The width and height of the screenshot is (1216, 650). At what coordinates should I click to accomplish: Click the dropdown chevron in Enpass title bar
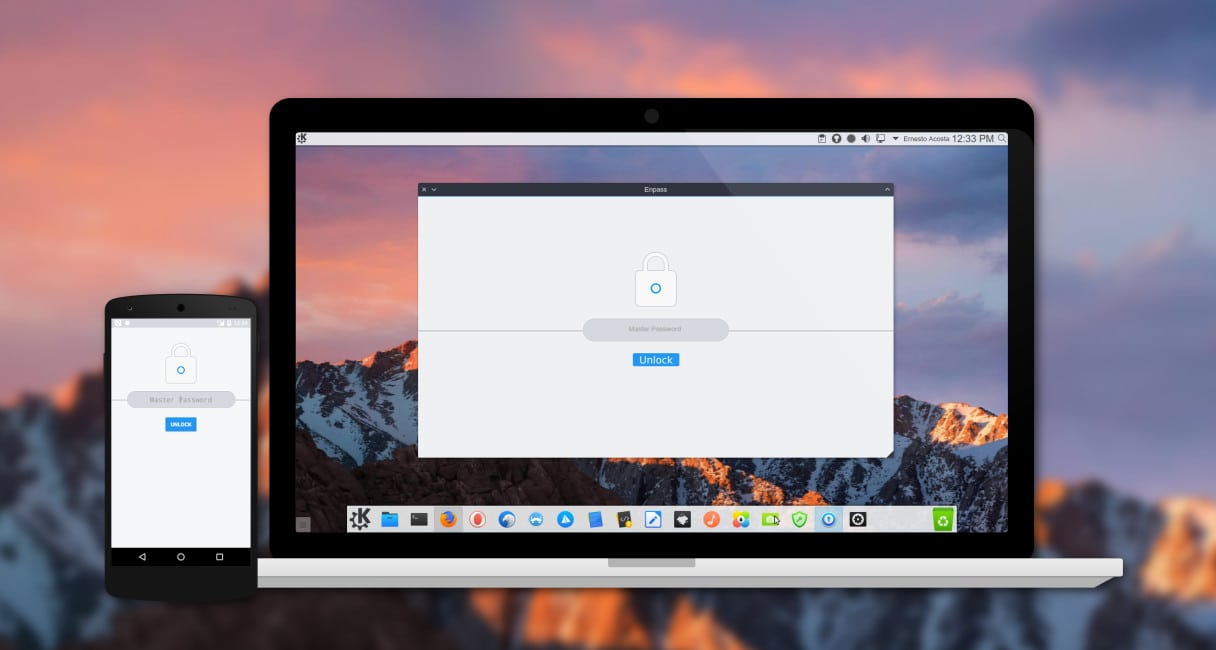[x=434, y=189]
